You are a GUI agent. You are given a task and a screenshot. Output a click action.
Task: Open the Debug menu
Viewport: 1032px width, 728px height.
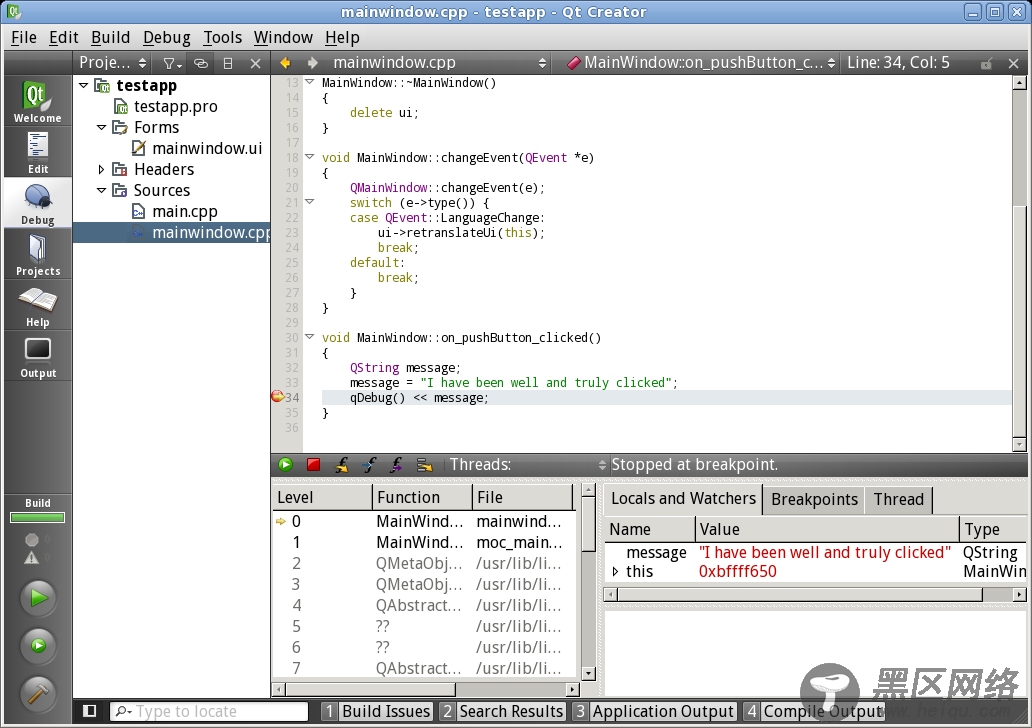click(167, 38)
